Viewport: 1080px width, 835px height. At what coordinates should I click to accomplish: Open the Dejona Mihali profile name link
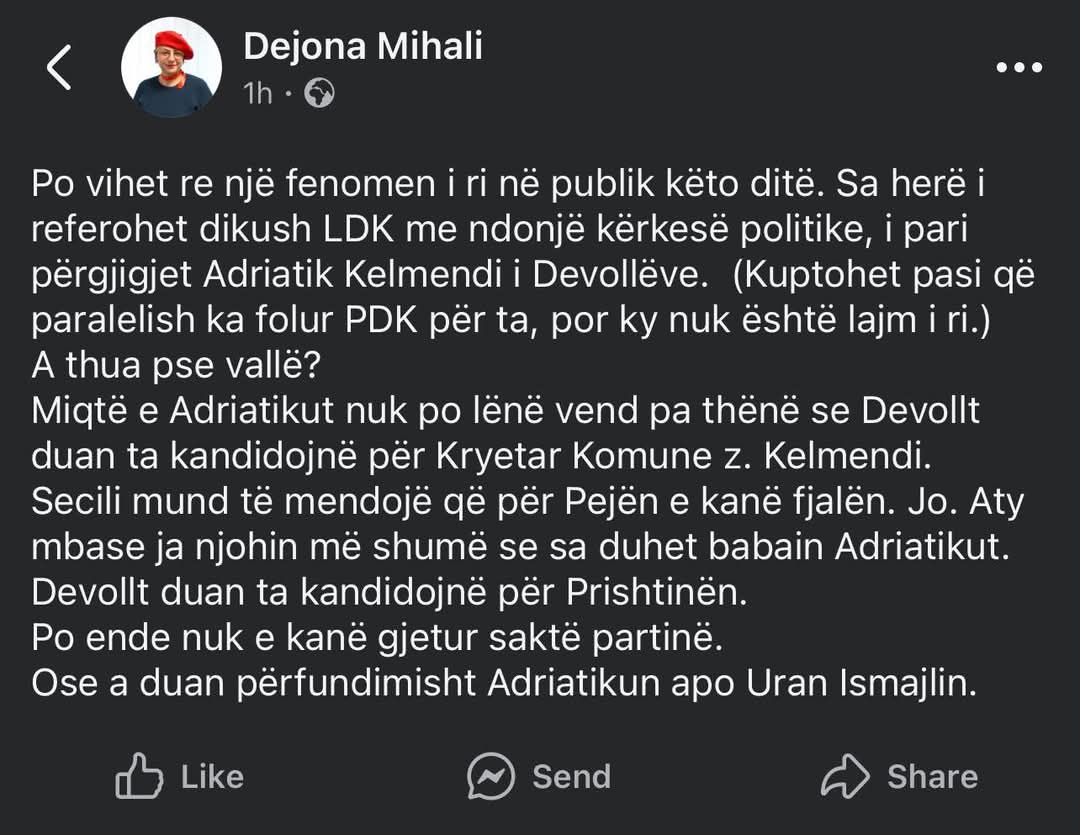(x=363, y=46)
